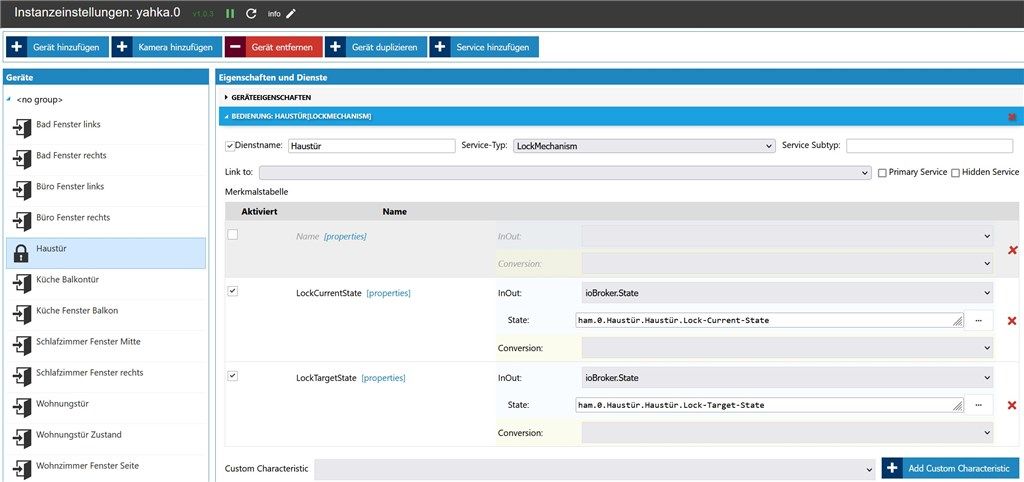Browse state via ellipsis button for LockTargetState
Screen dimensions: 1024x482
tap(979, 405)
